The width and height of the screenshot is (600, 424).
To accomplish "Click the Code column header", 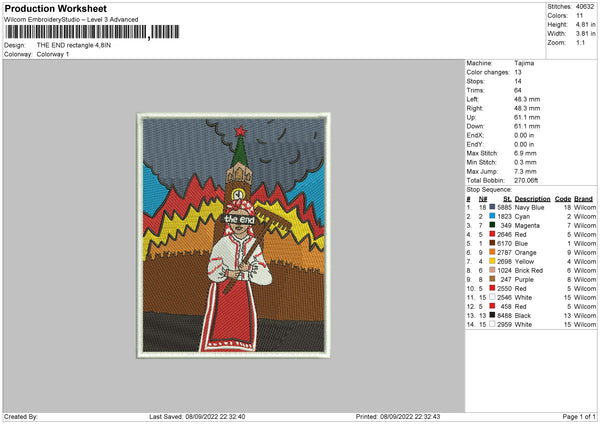I will tap(563, 198).
